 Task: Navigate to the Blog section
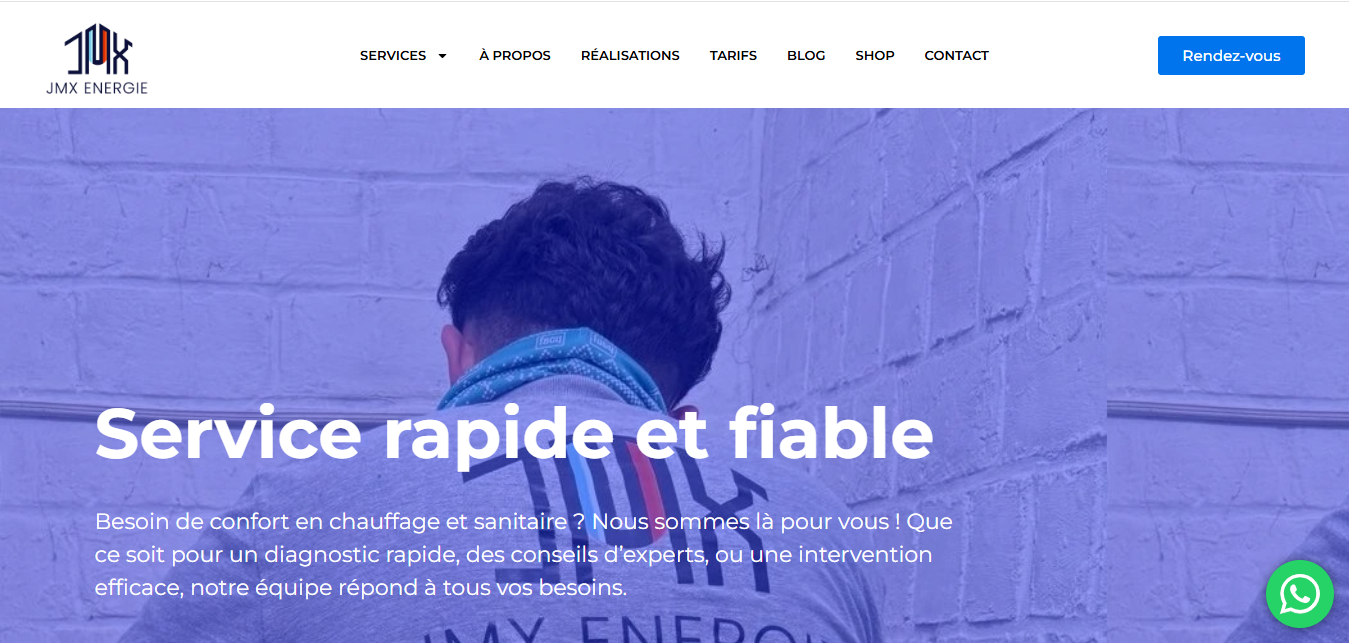point(806,56)
